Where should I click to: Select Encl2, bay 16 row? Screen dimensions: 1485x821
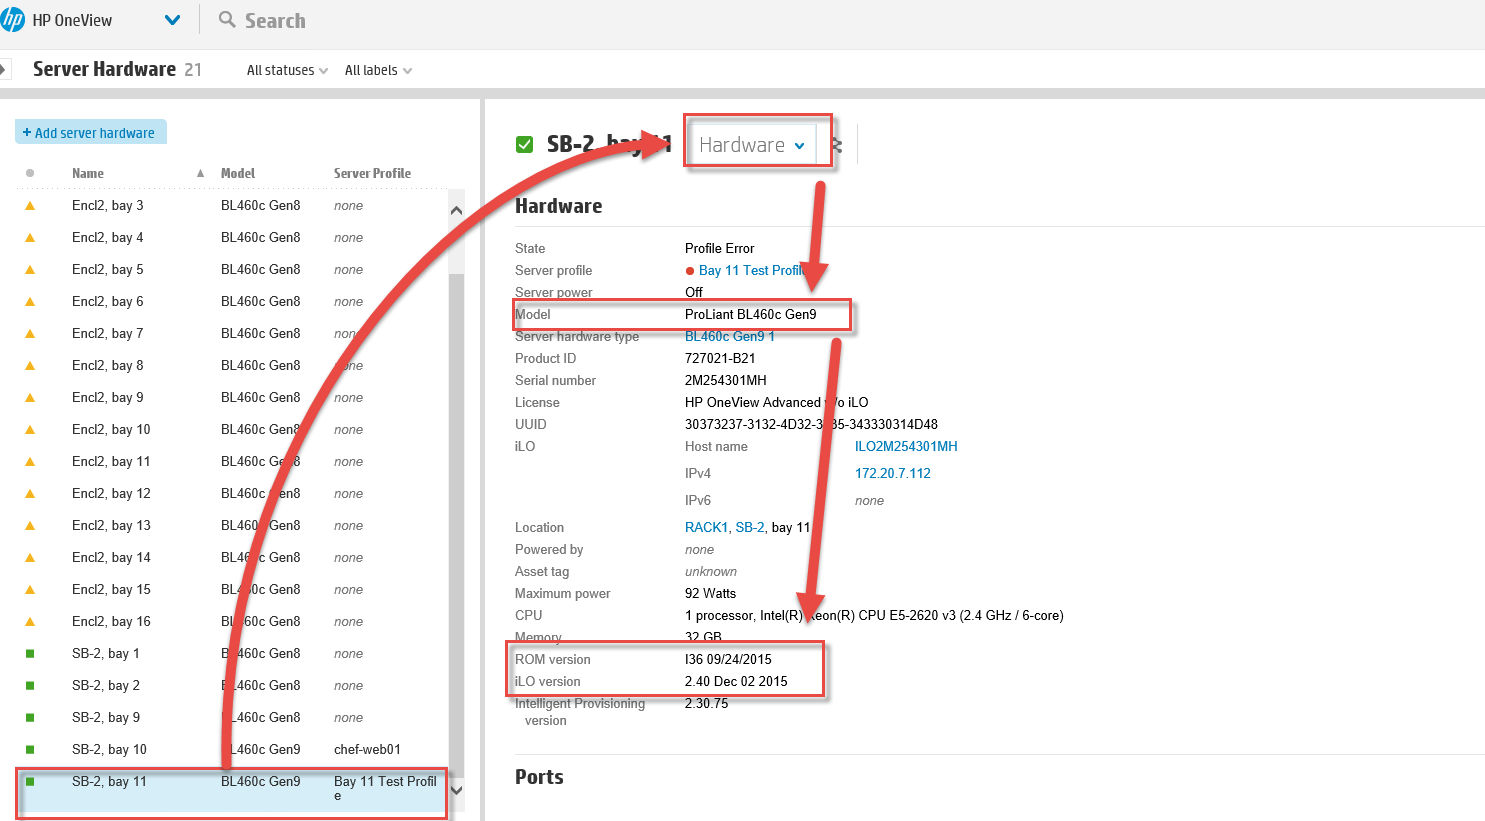pyautogui.click(x=232, y=621)
